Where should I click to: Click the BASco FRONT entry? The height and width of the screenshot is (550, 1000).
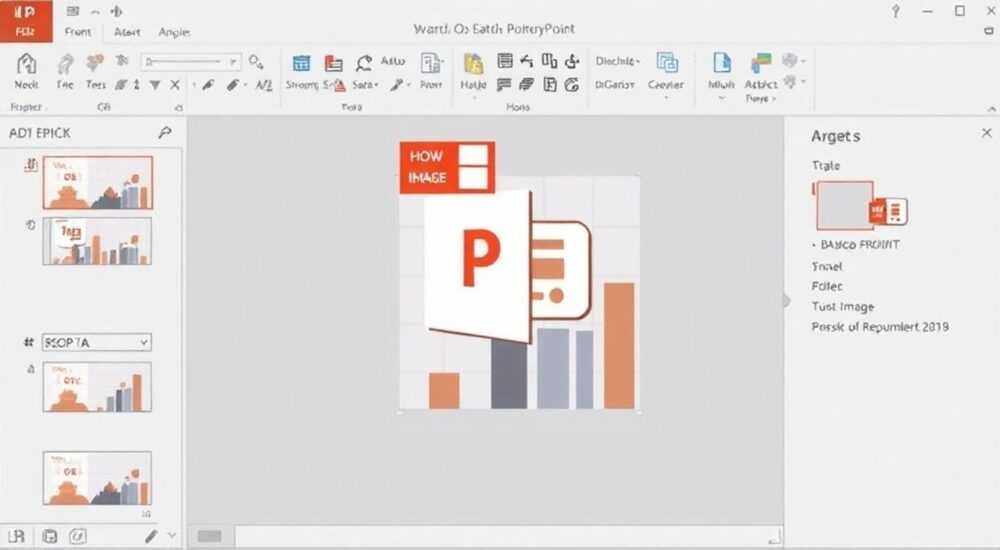click(x=860, y=244)
